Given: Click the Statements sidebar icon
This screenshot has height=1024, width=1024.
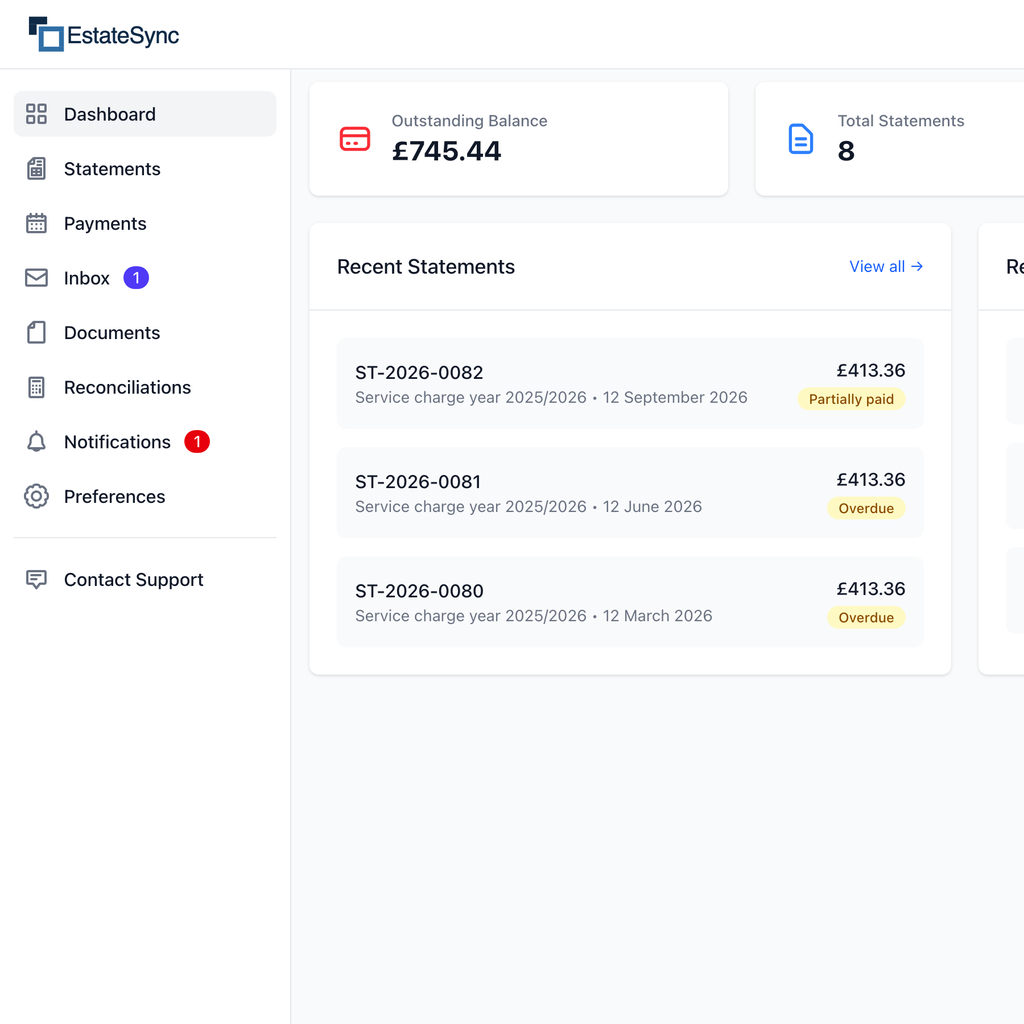Looking at the screenshot, I should click(36, 168).
